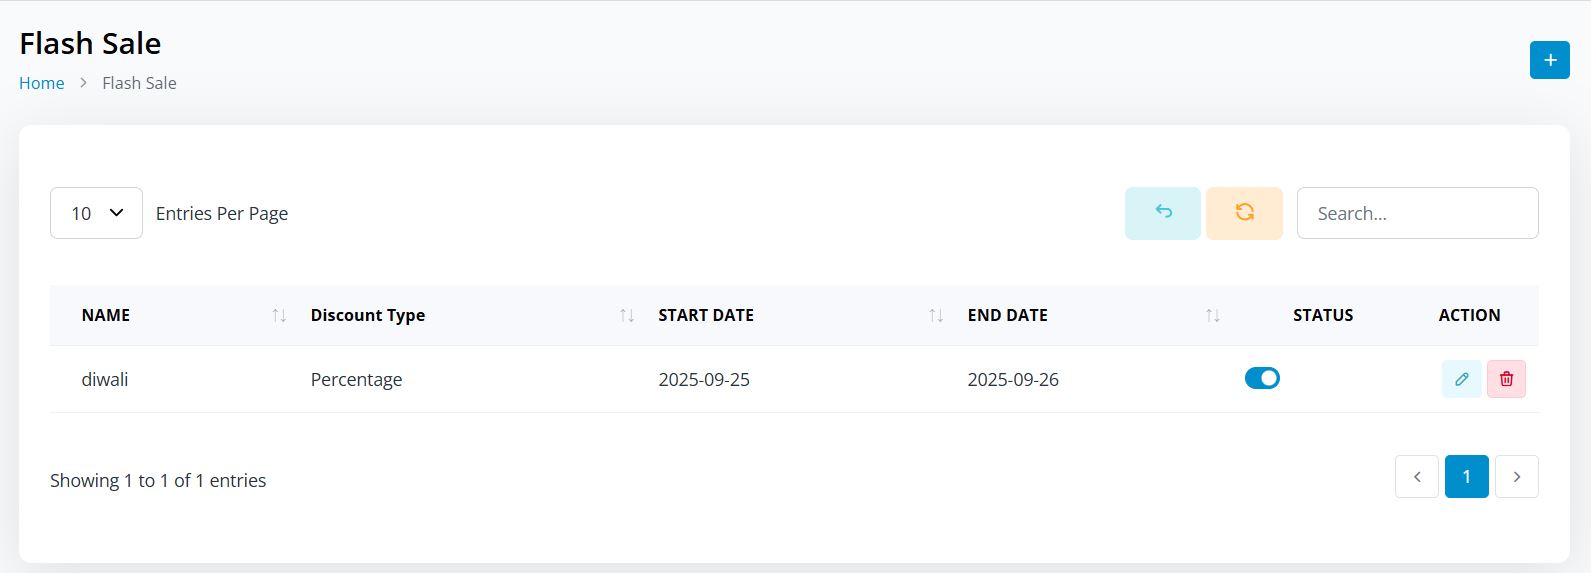
Task: Open the Home breadcrumb link
Action: [x=42, y=83]
